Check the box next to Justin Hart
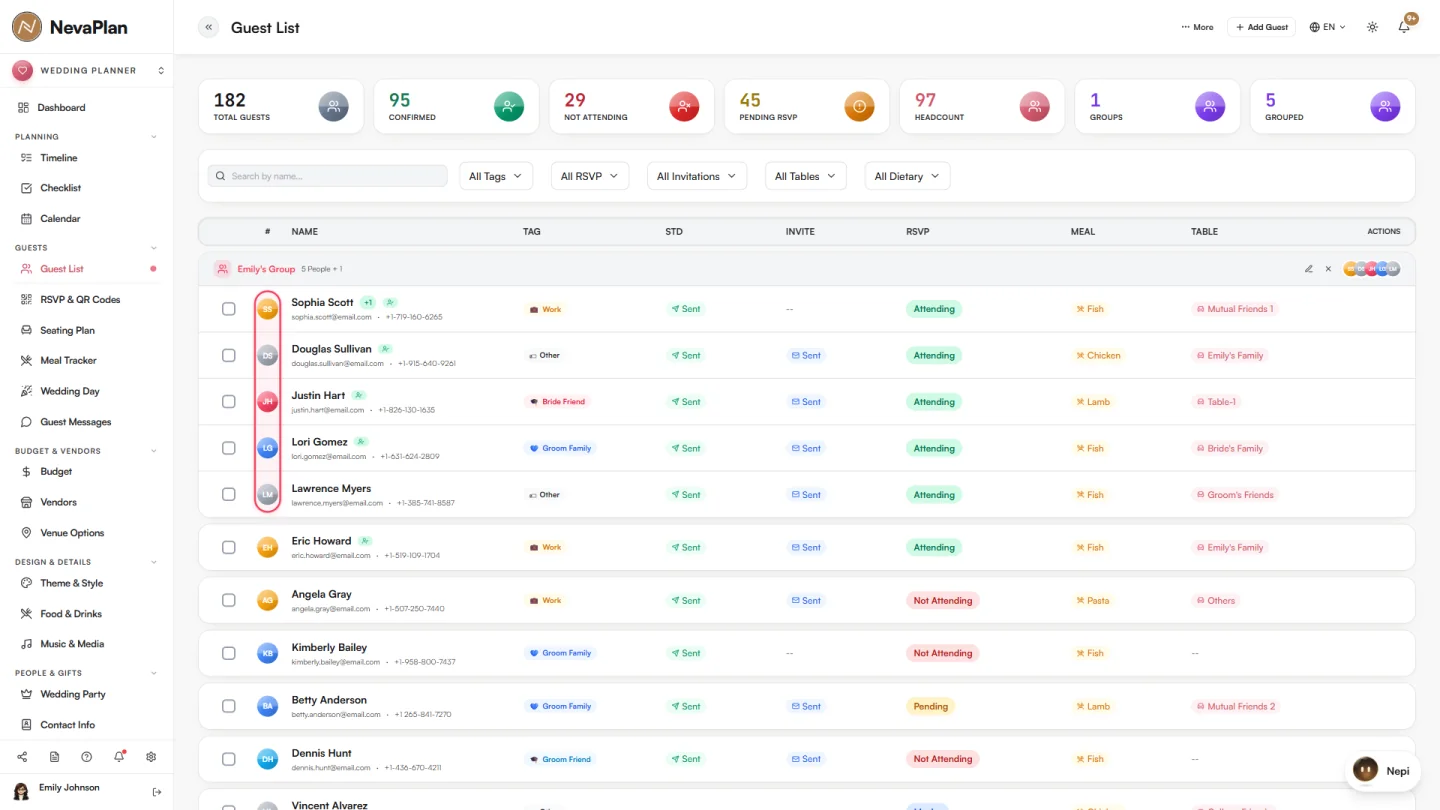 tap(229, 402)
